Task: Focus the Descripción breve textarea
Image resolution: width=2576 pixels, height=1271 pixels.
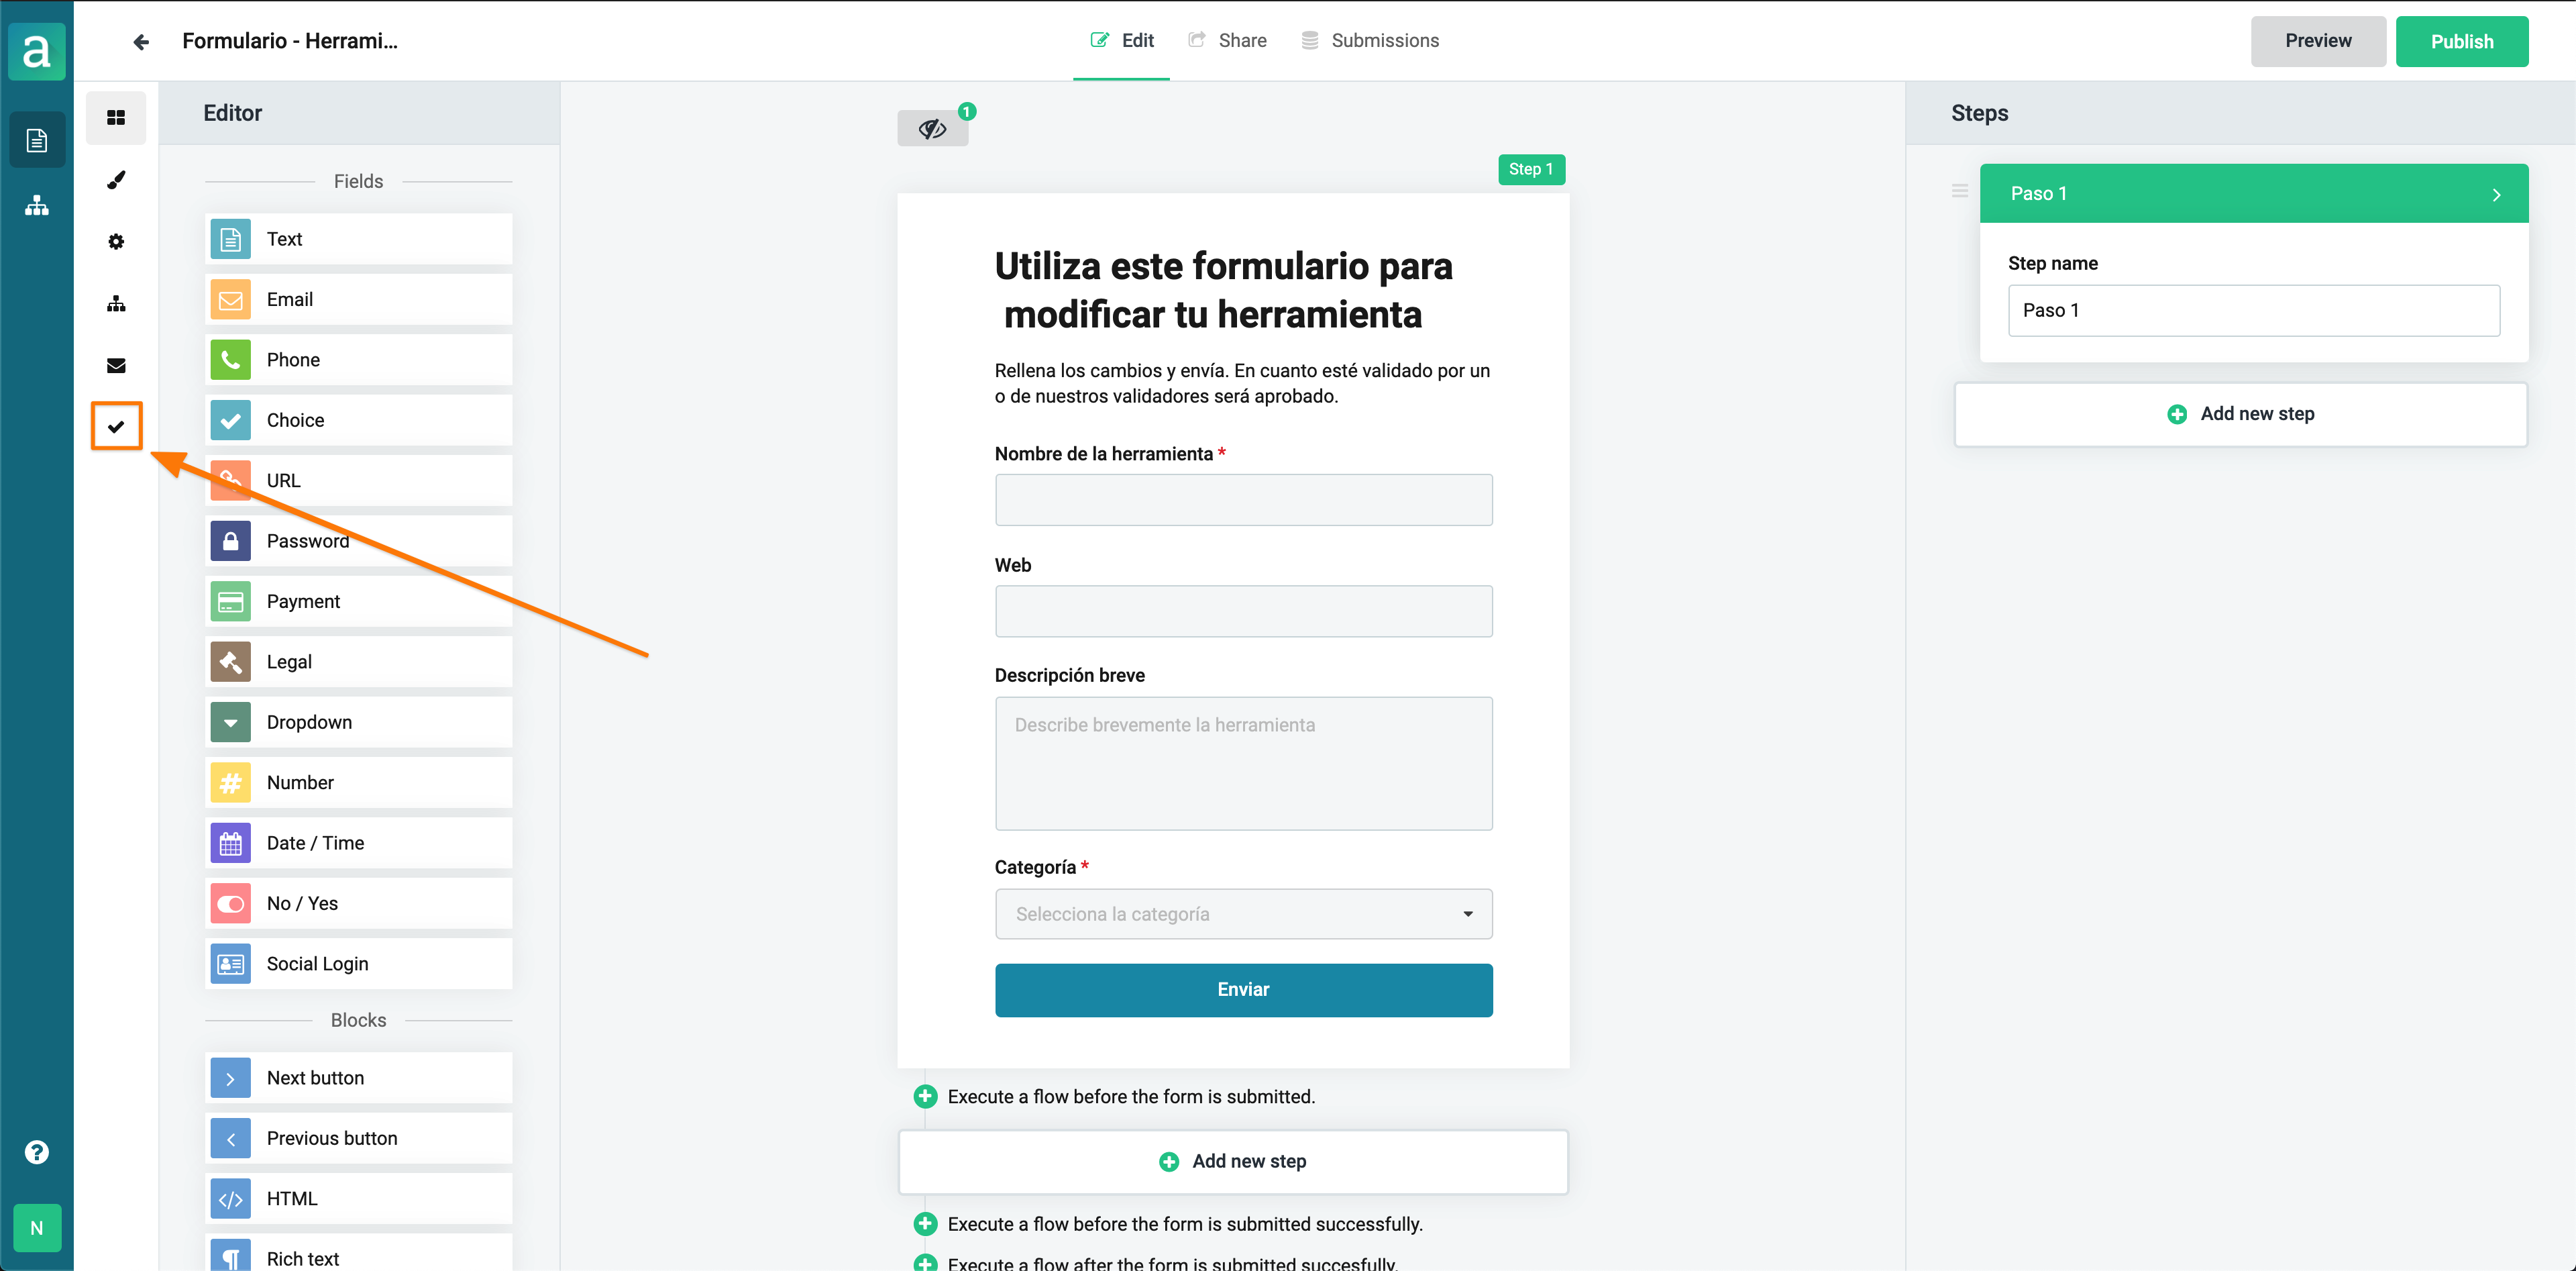Action: (x=1243, y=763)
